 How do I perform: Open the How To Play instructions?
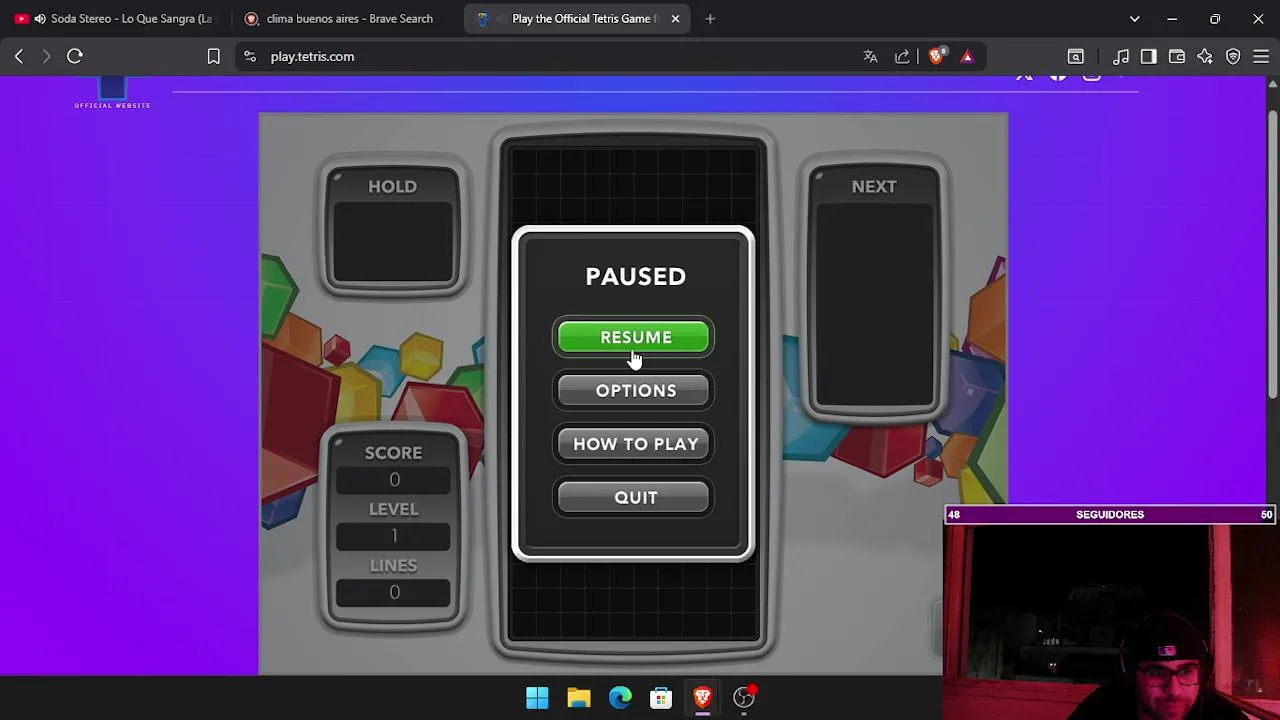[634, 444]
